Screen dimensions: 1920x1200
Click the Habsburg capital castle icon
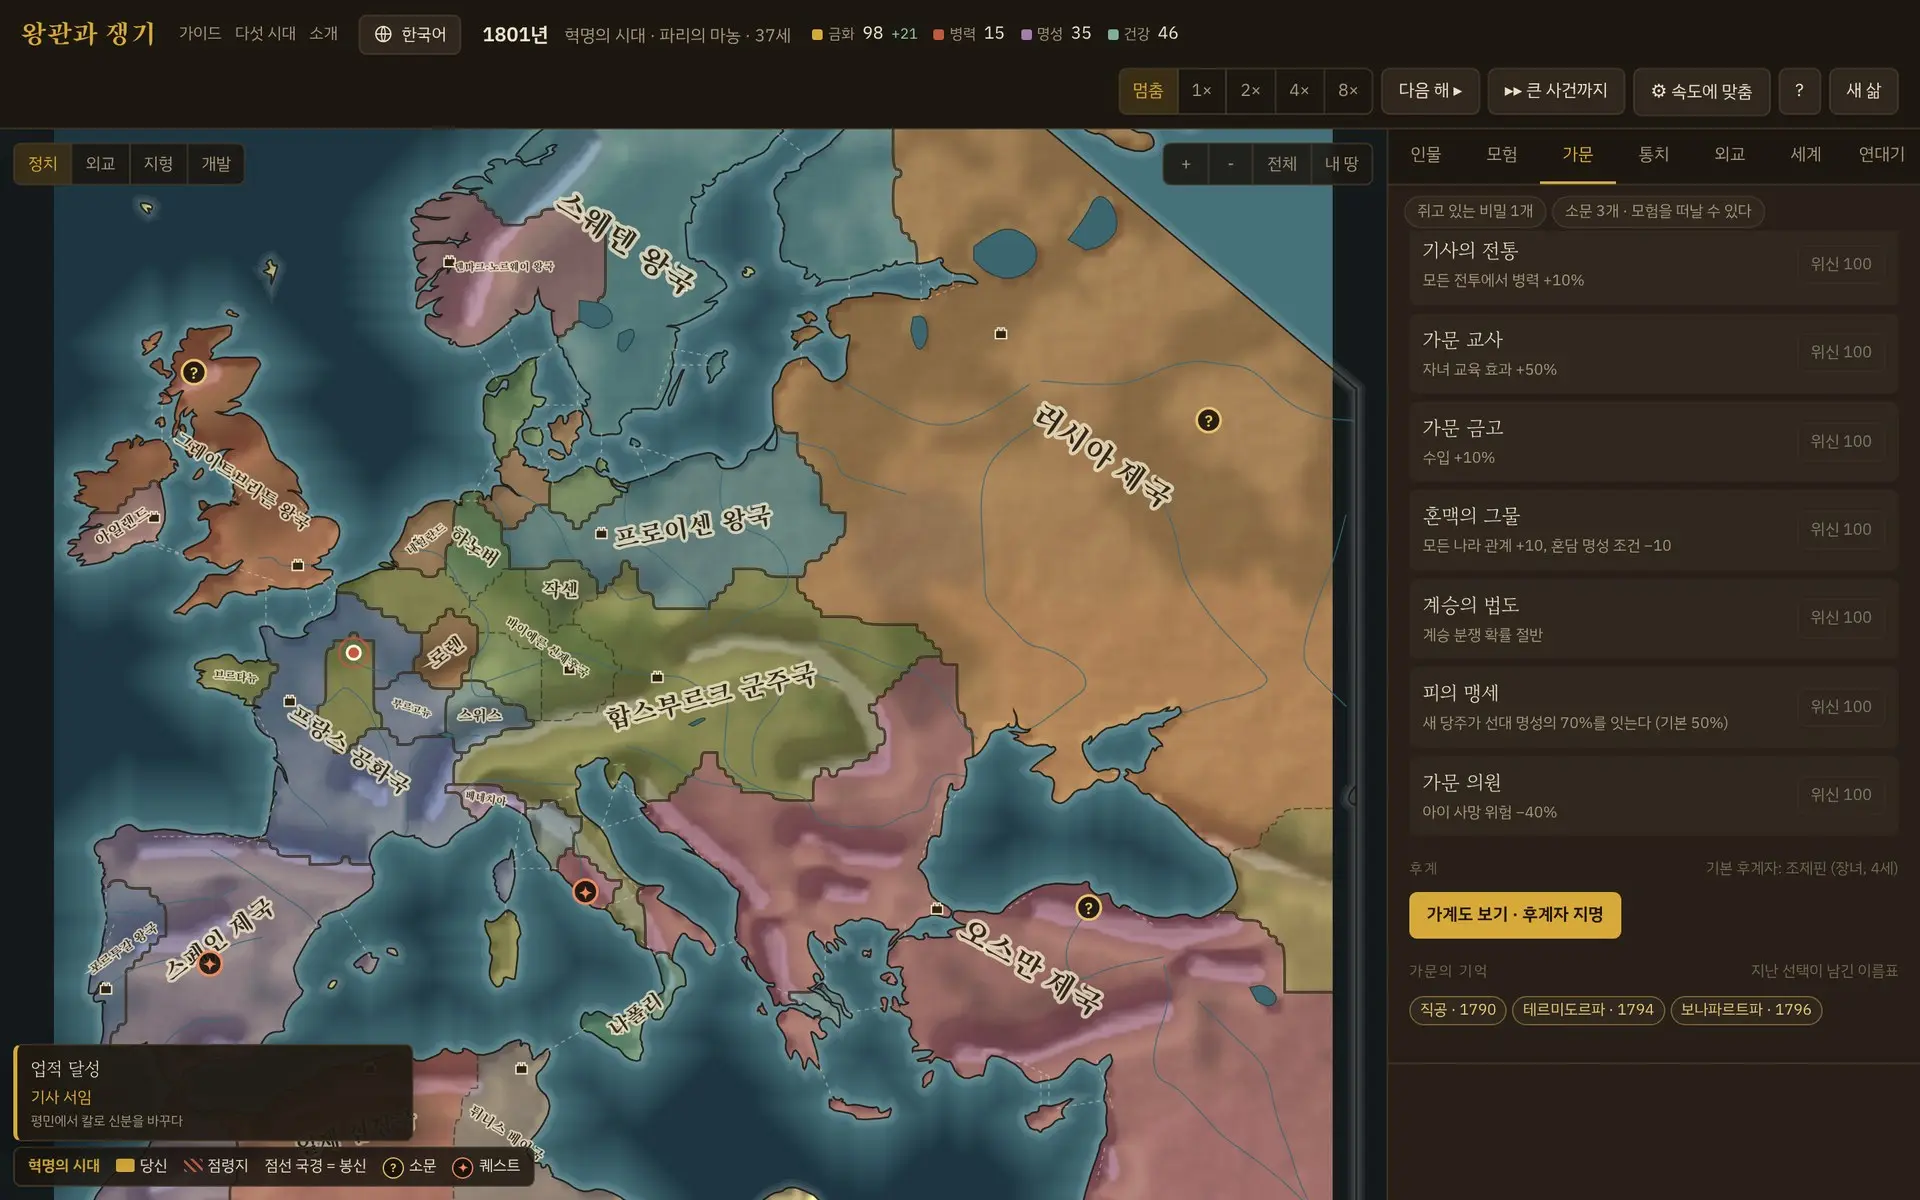pyautogui.click(x=657, y=677)
